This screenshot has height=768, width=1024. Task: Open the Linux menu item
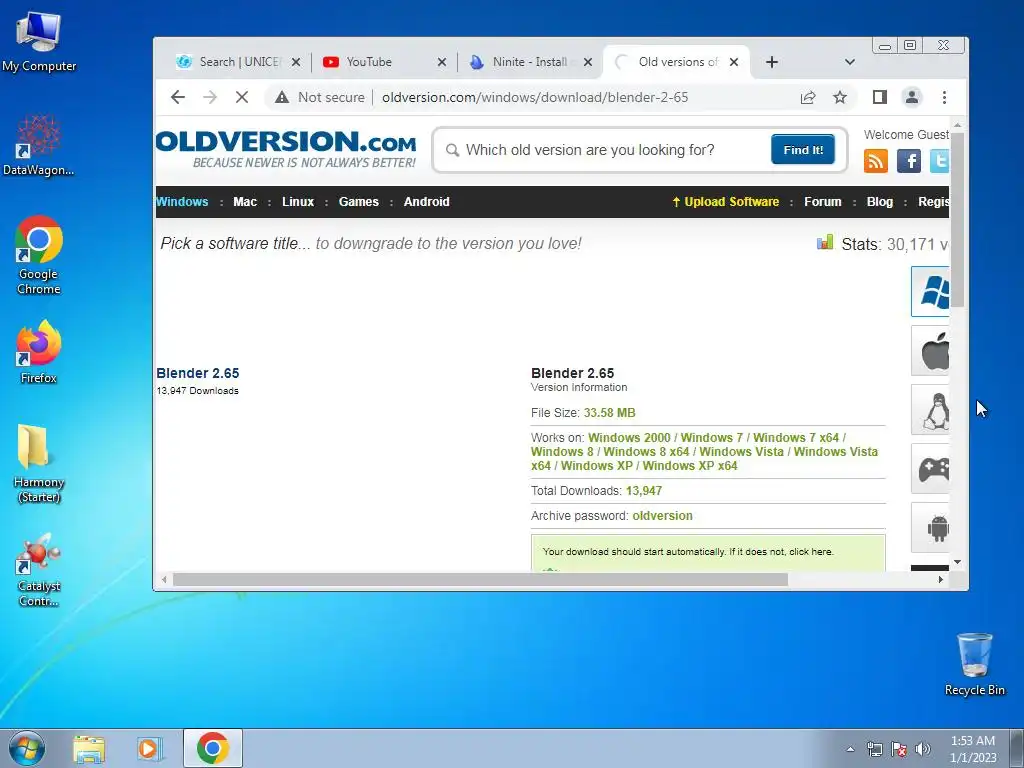click(x=298, y=202)
